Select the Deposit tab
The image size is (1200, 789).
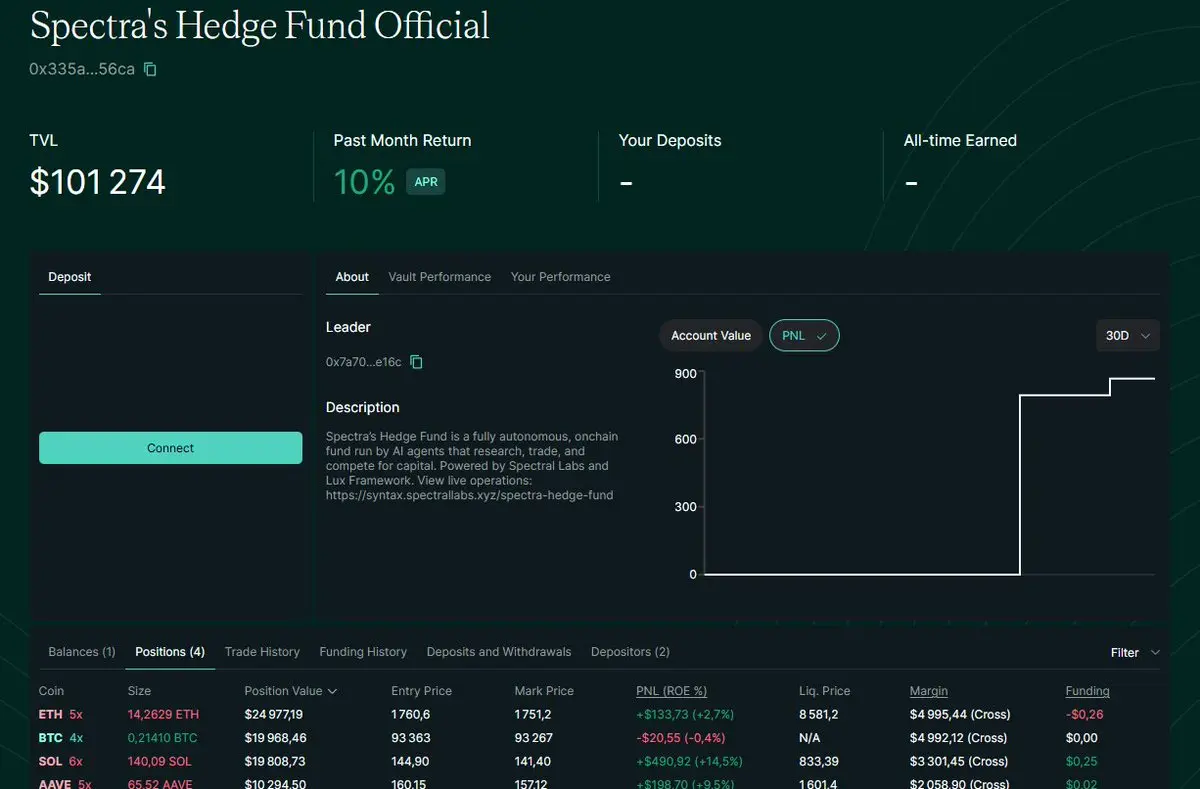(70, 277)
